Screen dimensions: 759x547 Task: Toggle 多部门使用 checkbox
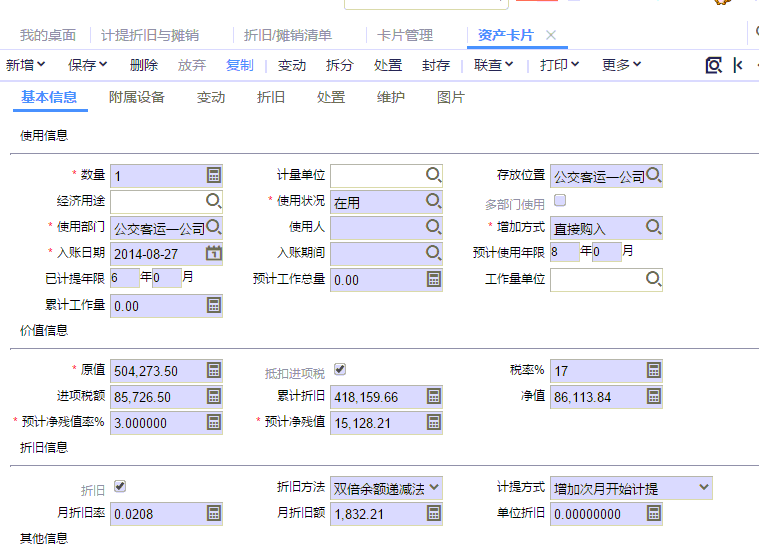point(560,200)
